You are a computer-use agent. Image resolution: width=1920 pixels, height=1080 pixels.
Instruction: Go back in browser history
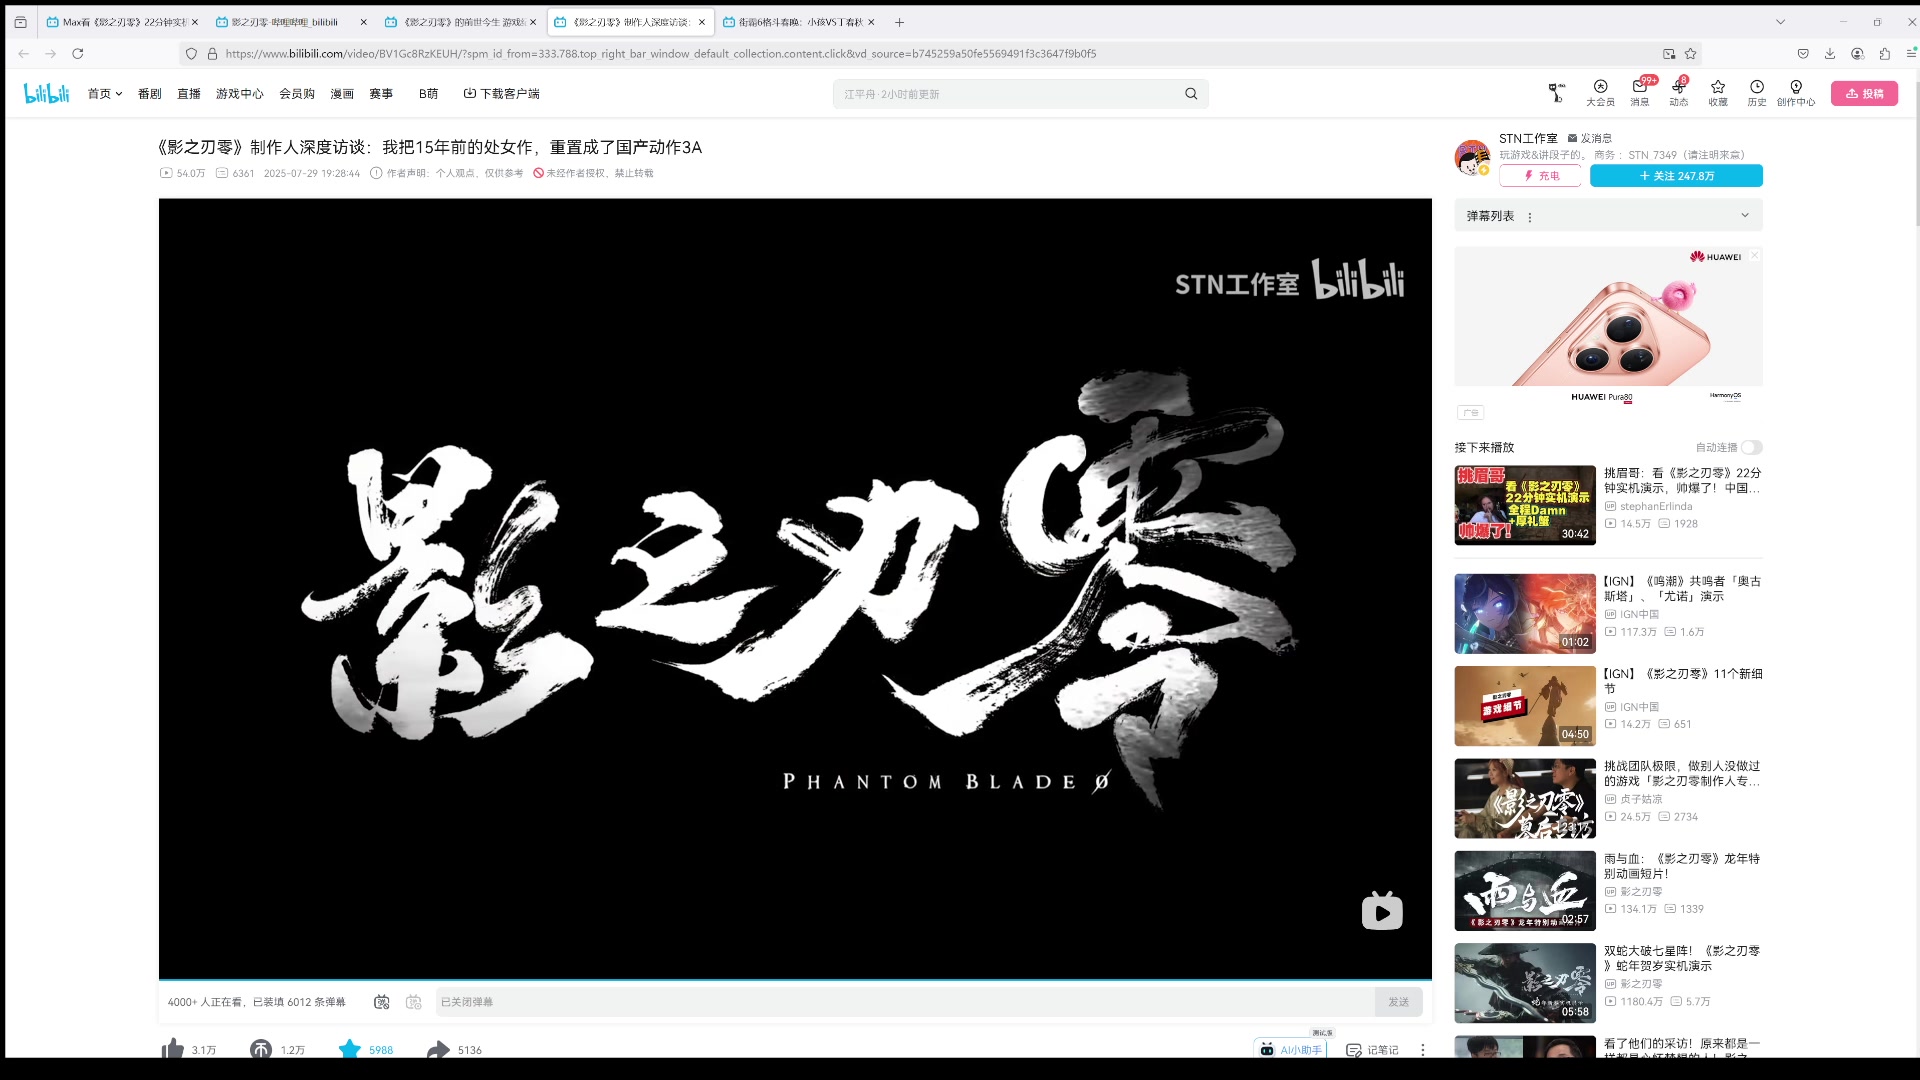[24, 53]
